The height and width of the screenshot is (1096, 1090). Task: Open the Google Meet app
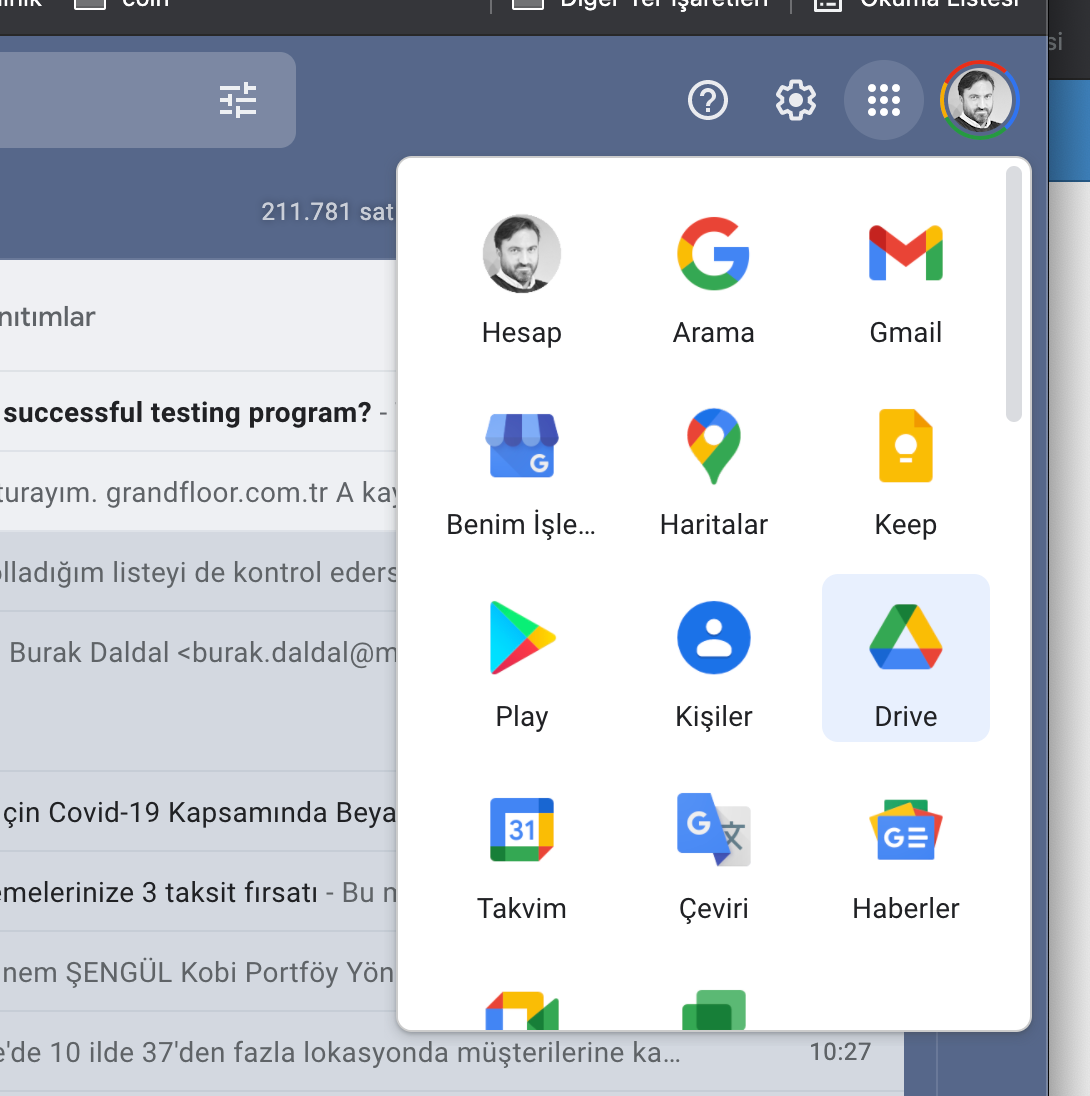point(522,1009)
